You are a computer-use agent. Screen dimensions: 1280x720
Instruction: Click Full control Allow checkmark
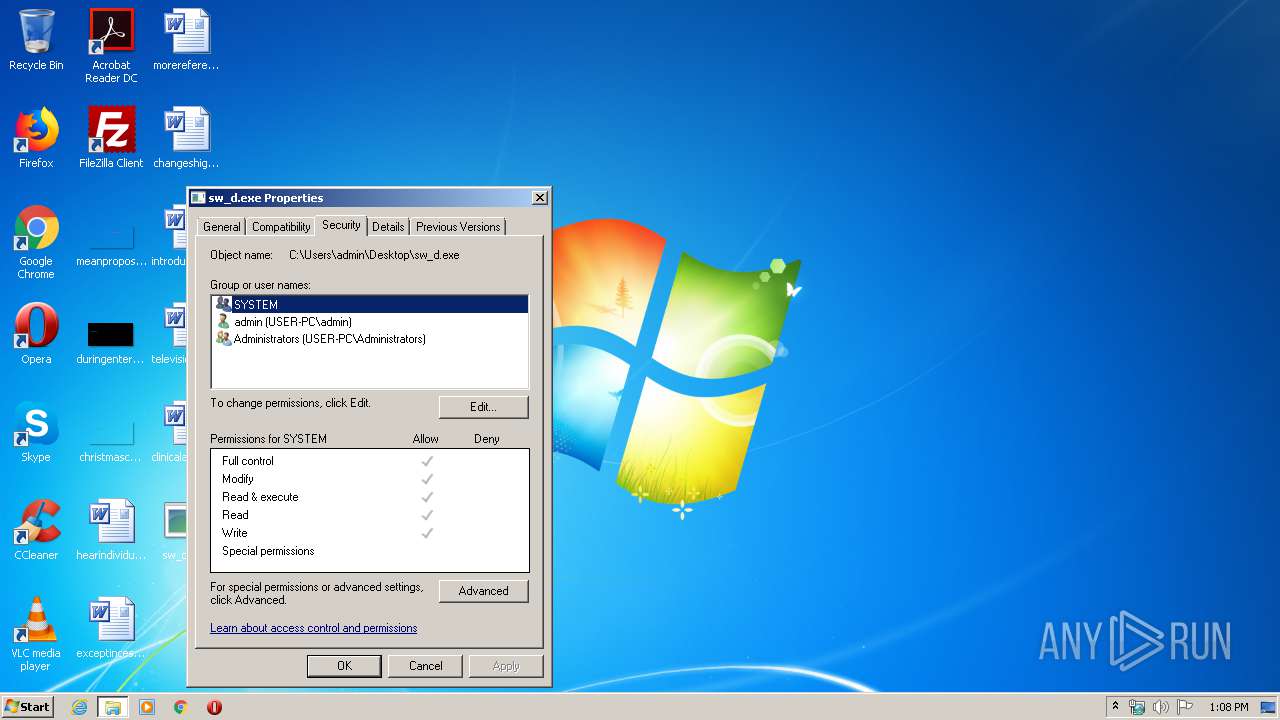[427, 461]
